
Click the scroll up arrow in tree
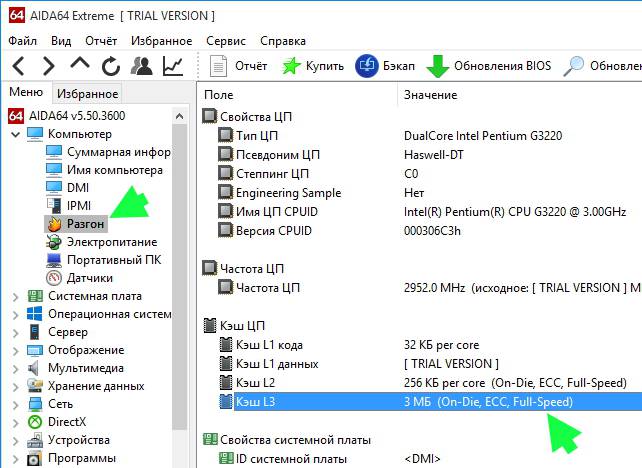coord(179,116)
